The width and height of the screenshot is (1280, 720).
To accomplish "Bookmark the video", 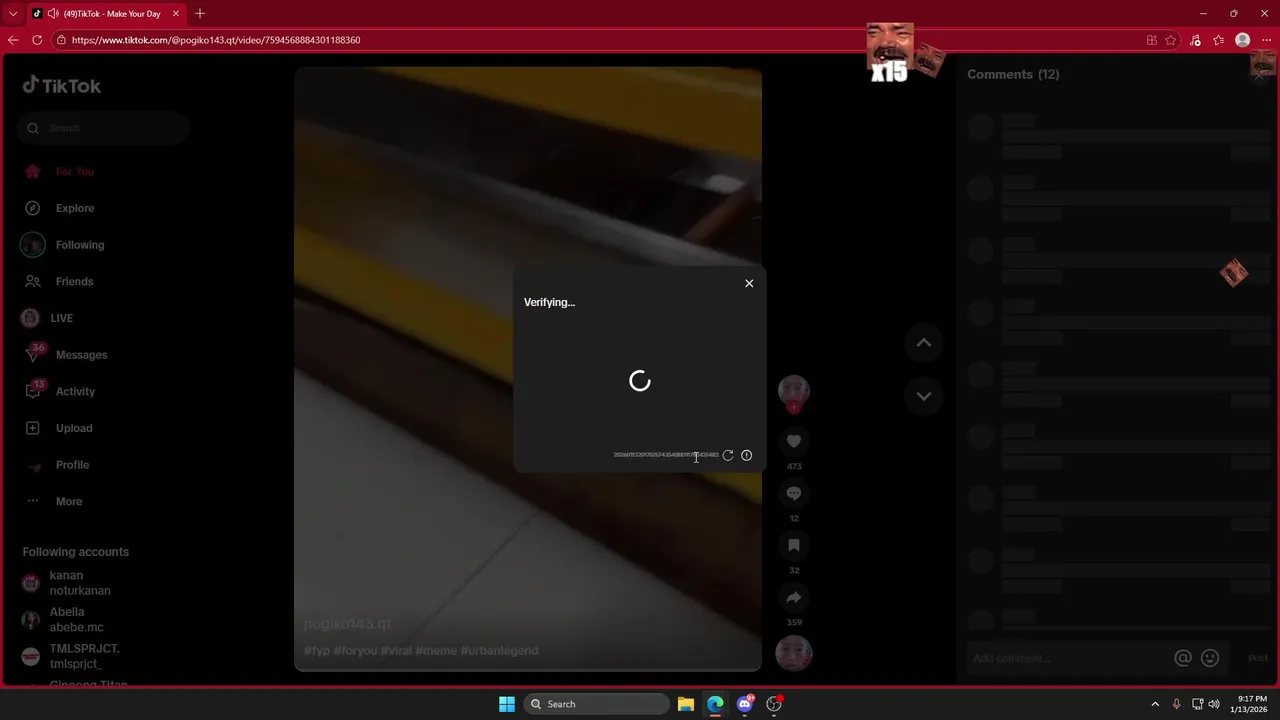I will pos(794,545).
